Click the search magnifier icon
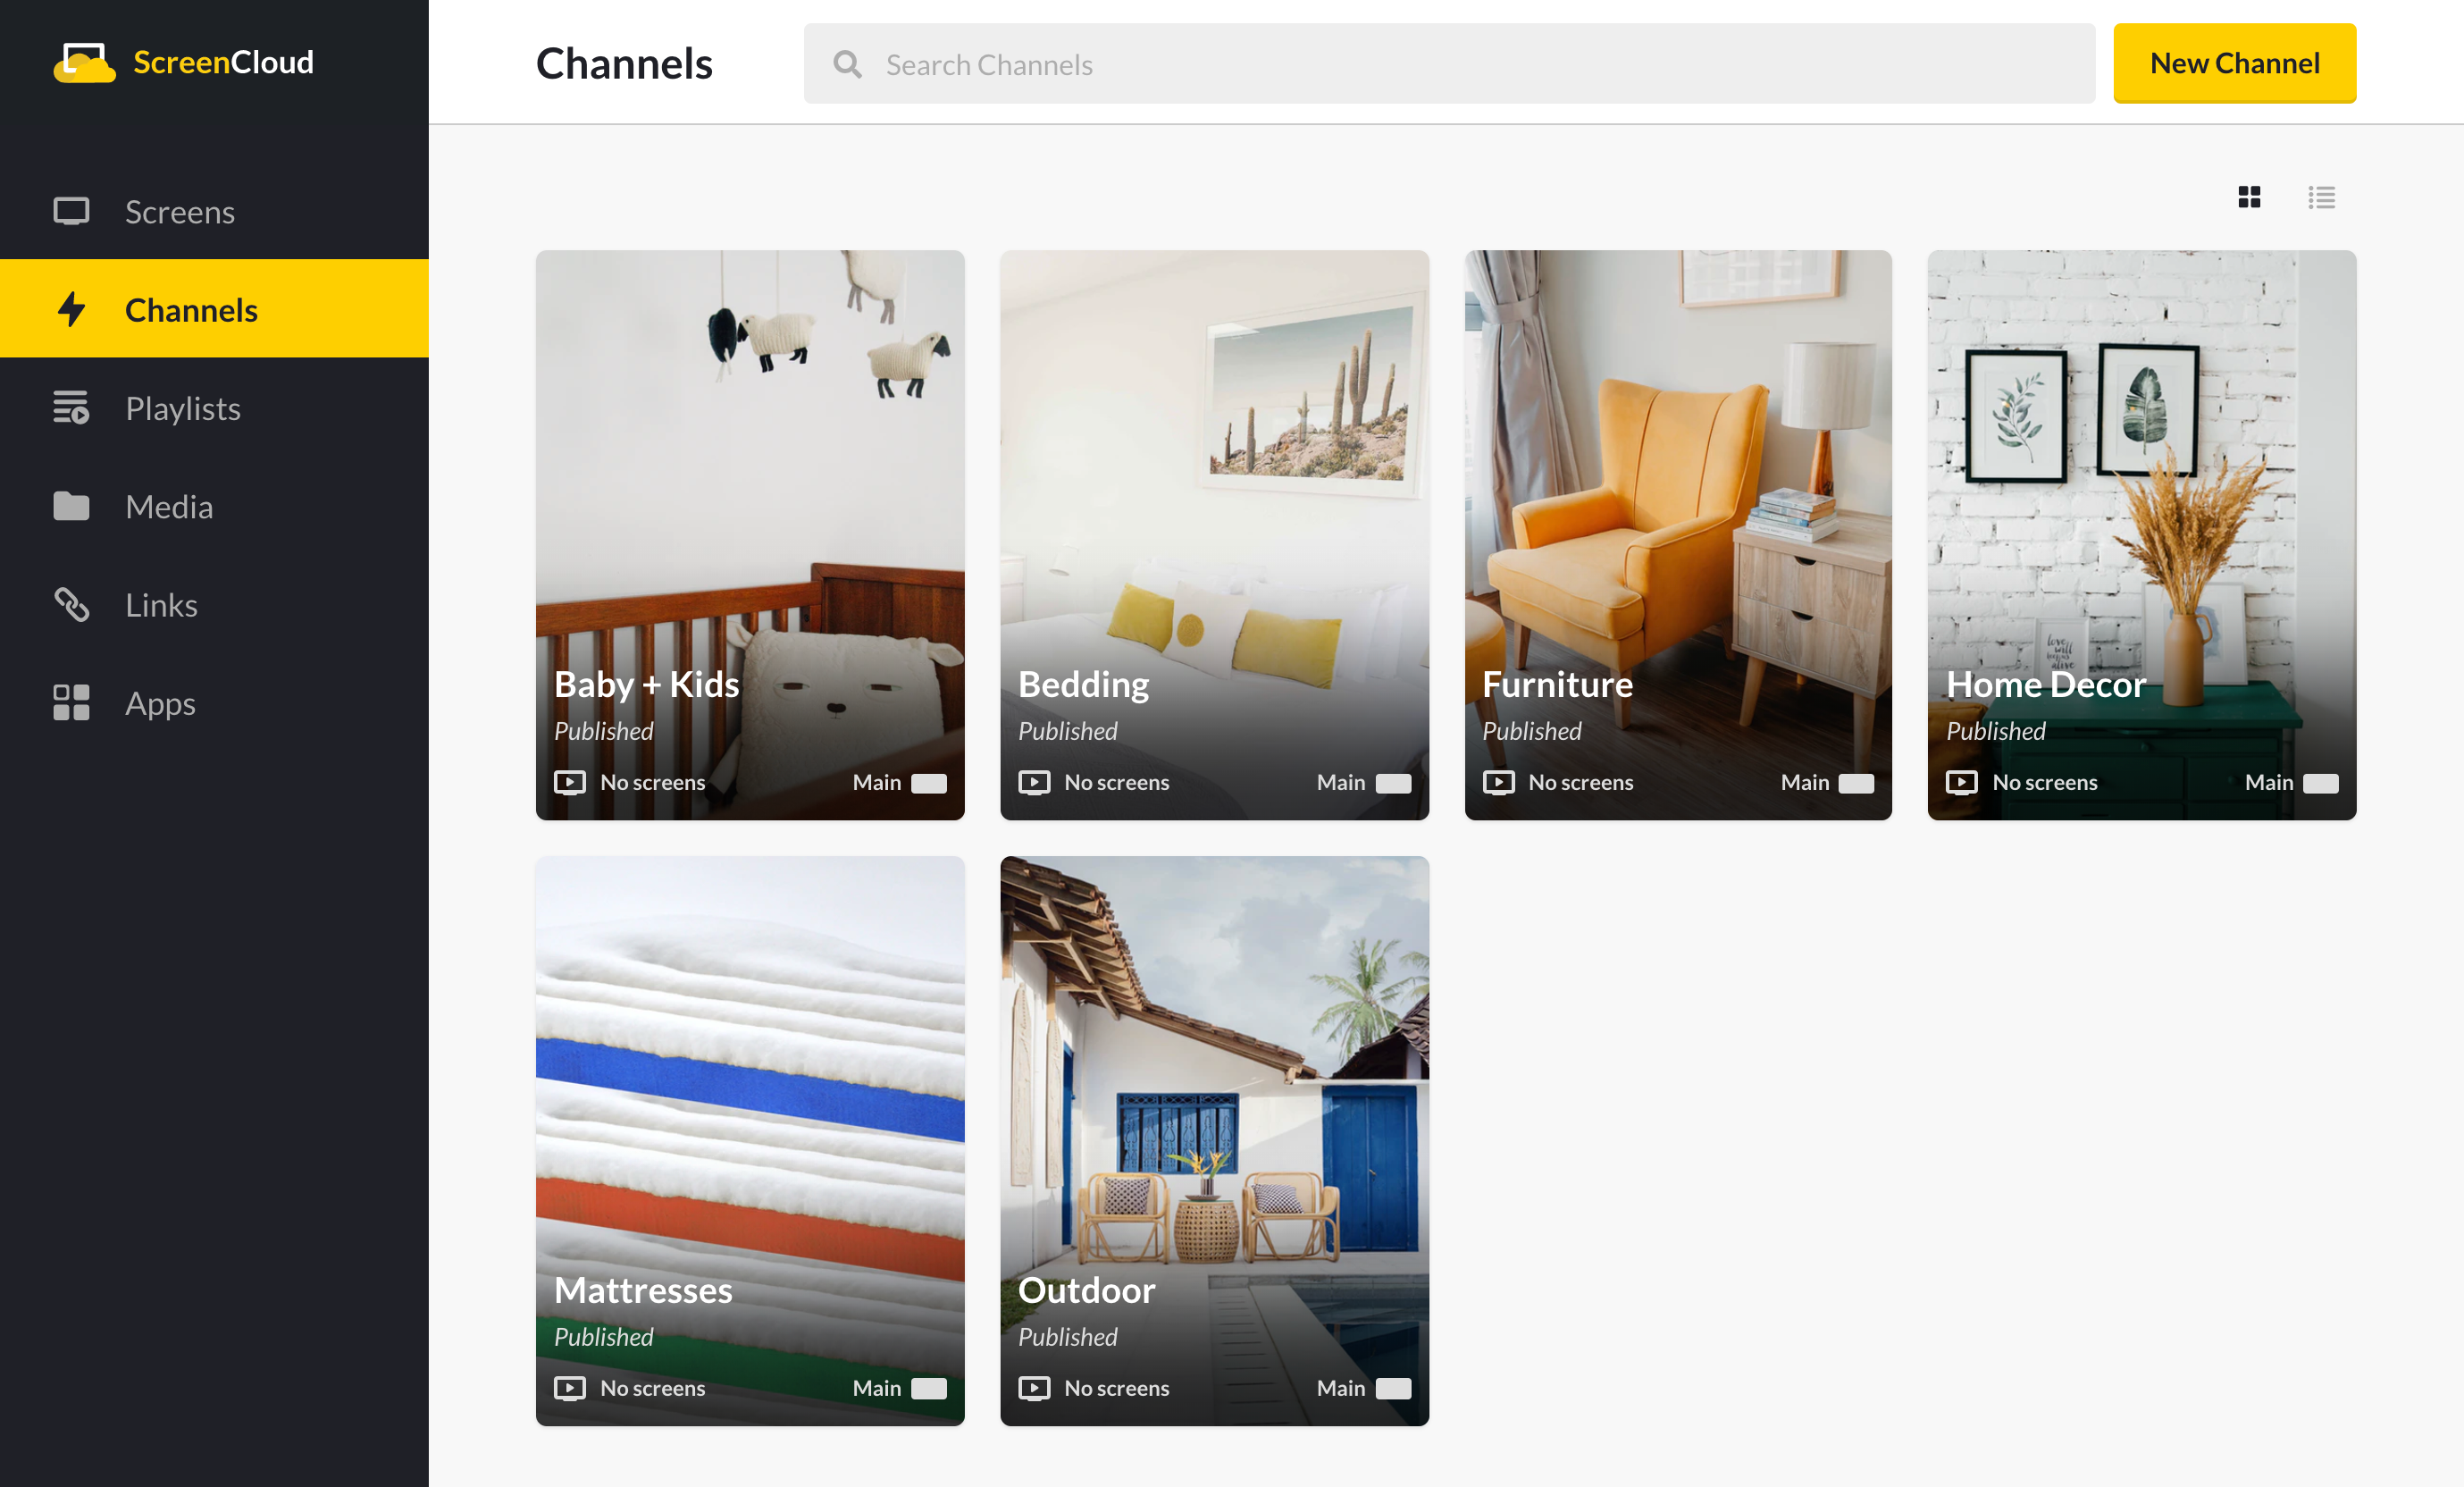Viewport: 2464px width, 1487px height. click(x=847, y=63)
